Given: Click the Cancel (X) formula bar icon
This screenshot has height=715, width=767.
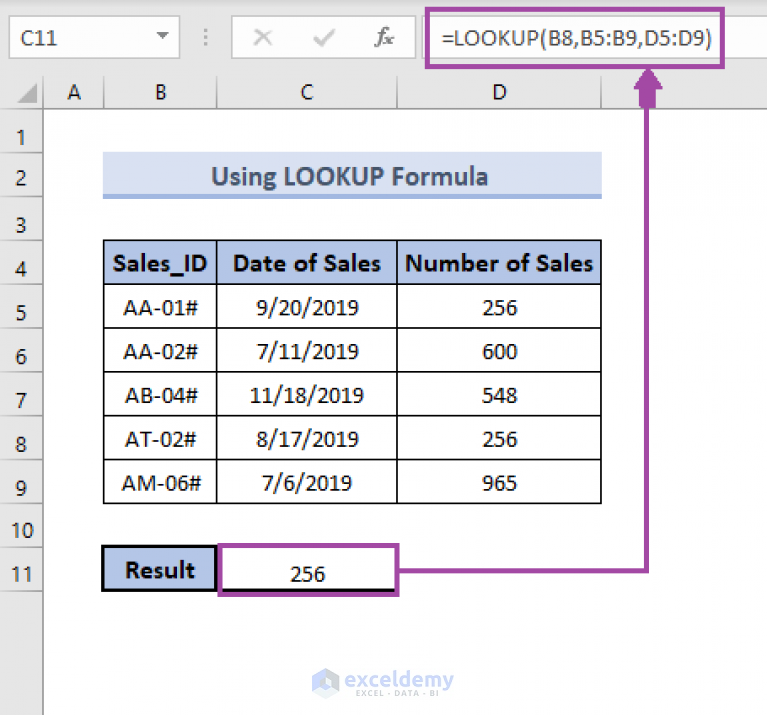Looking at the screenshot, I should click(x=263, y=39).
